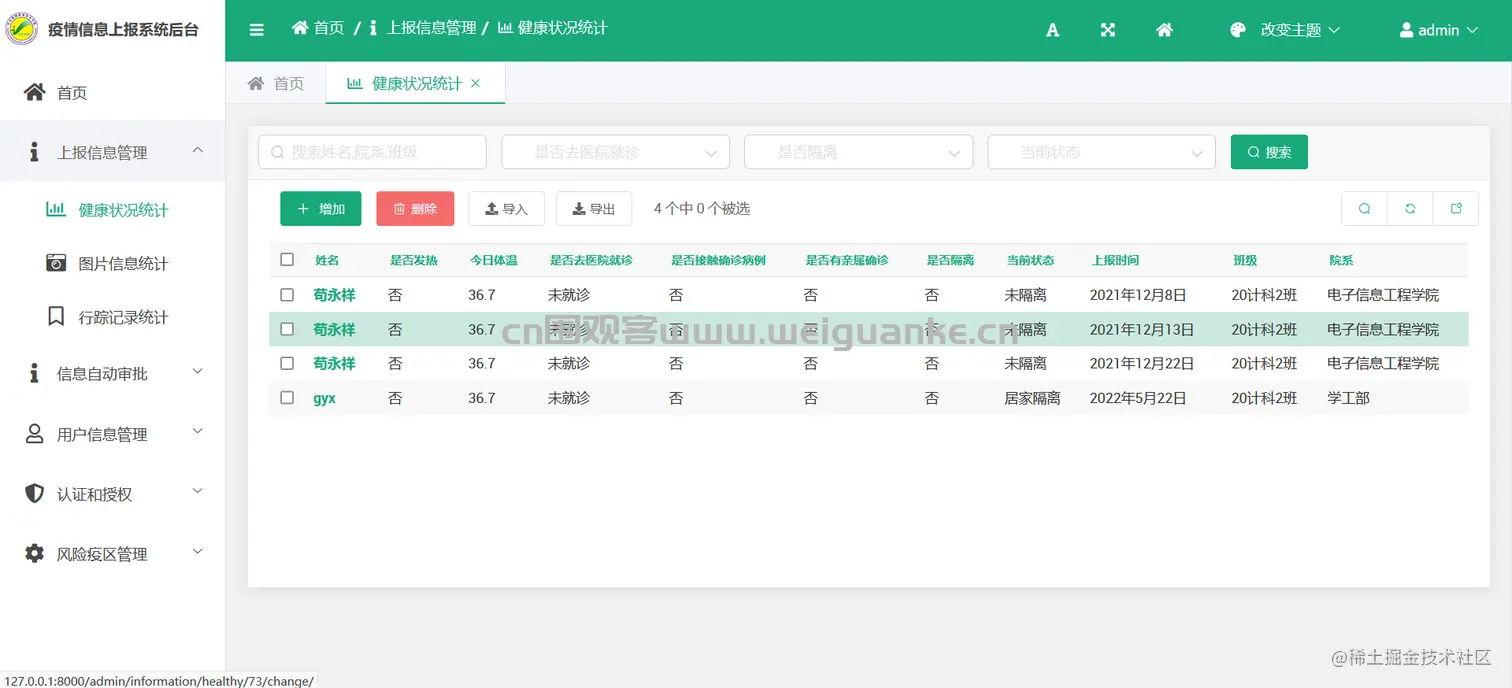Click the font size A icon
1512x688 pixels.
[1052, 30]
